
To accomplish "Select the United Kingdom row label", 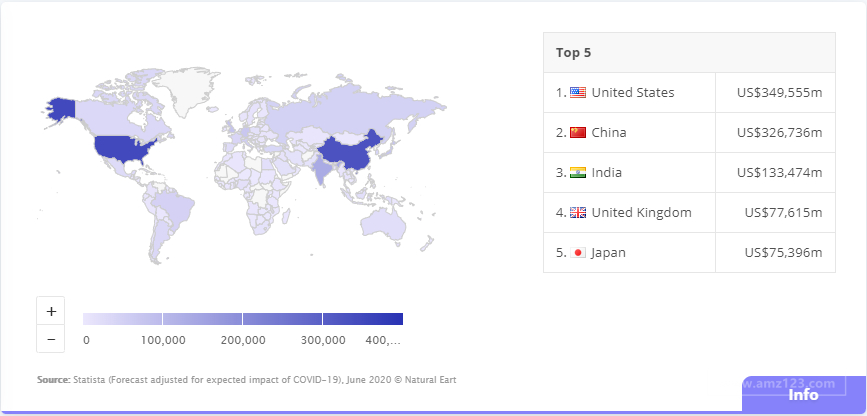I will [x=641, y=213].
